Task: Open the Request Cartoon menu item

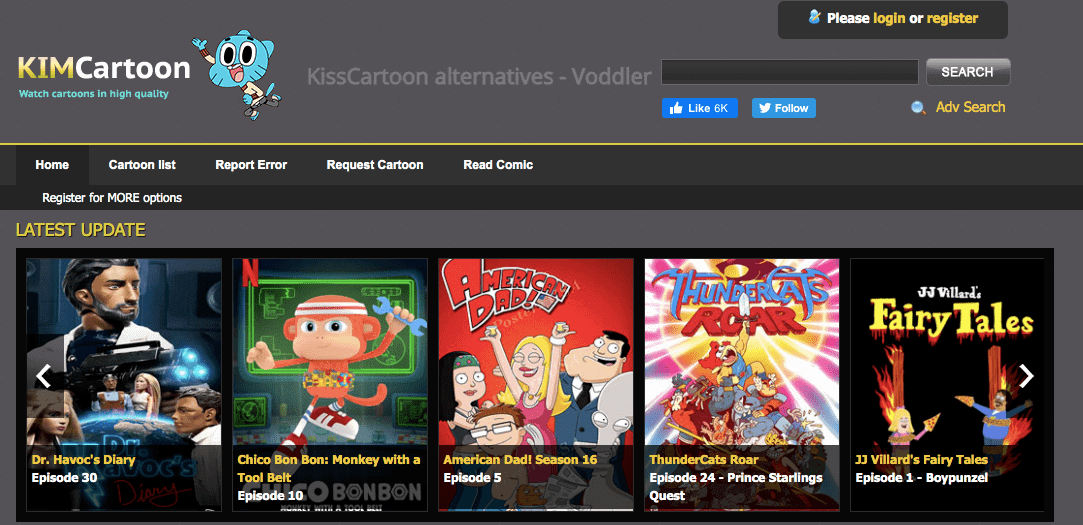Action: pyautogui.click(x=375, y=165)
